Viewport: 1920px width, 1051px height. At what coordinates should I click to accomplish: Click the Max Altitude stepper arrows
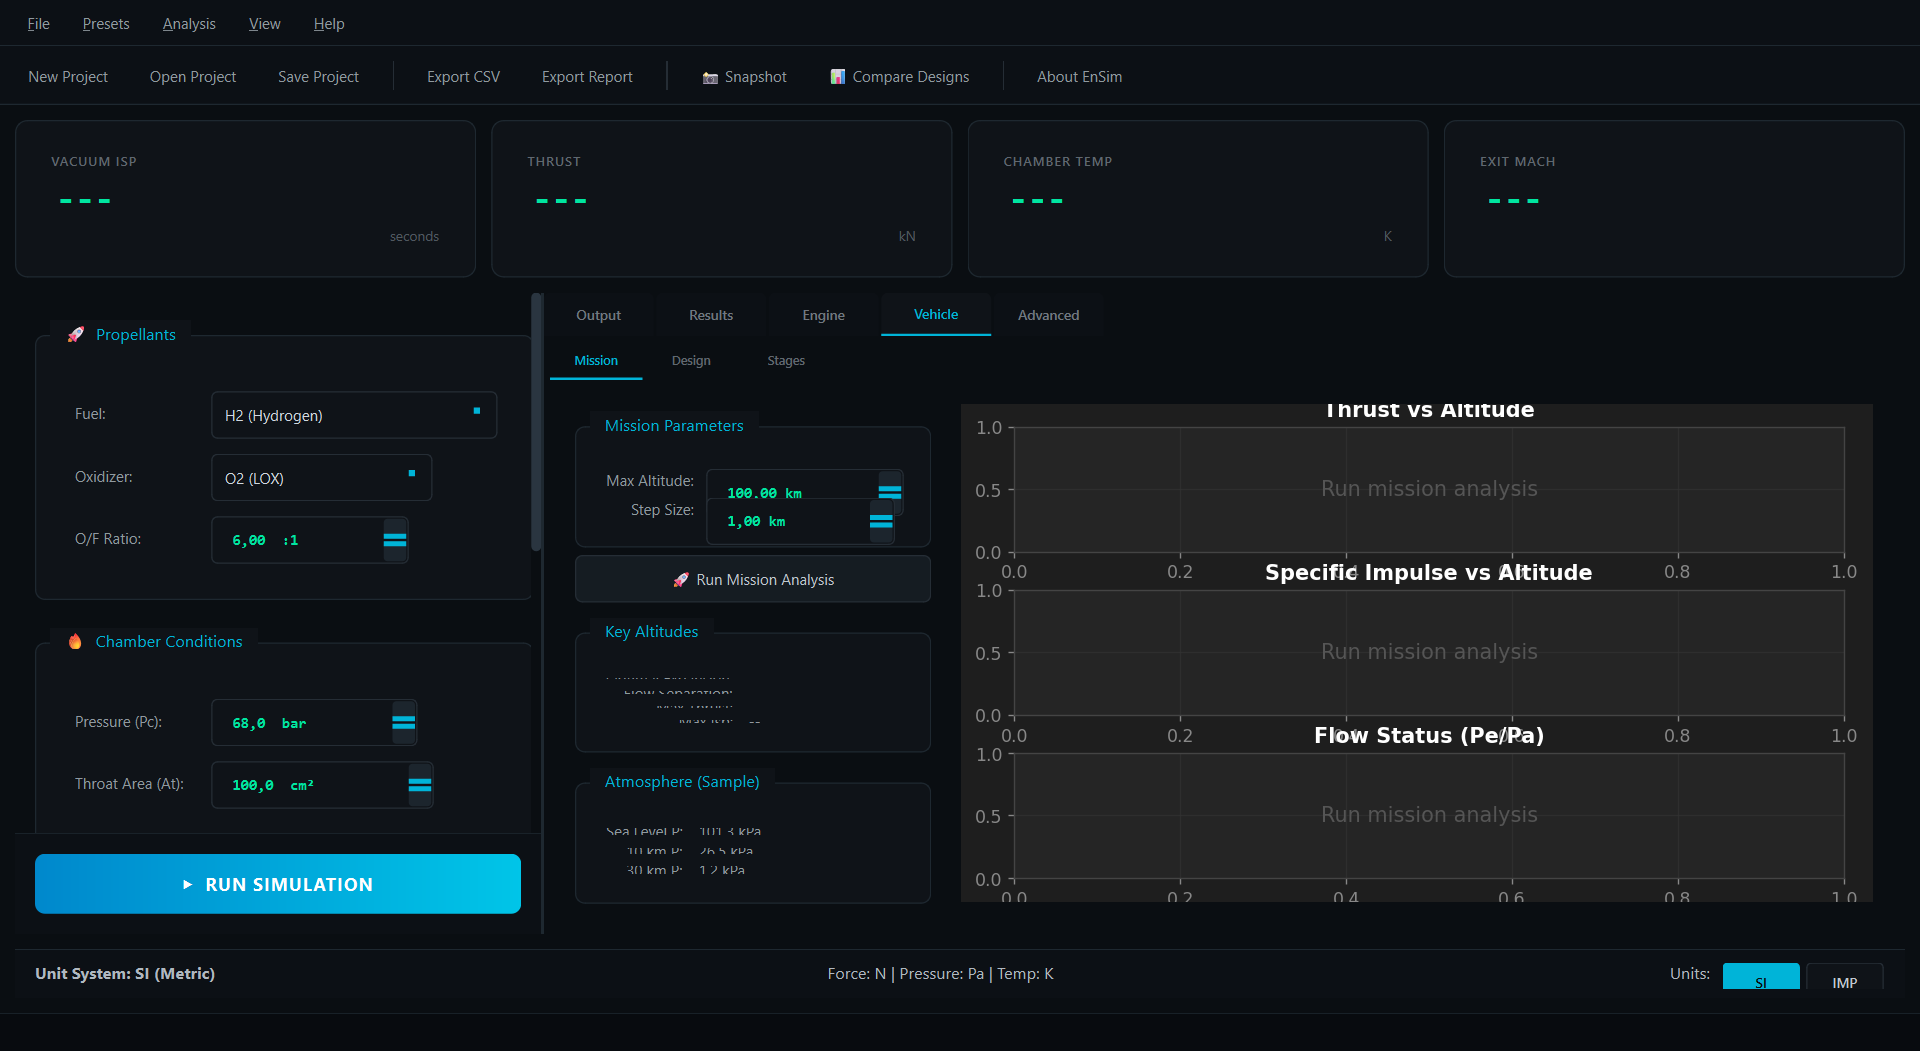tap(890, 491)
